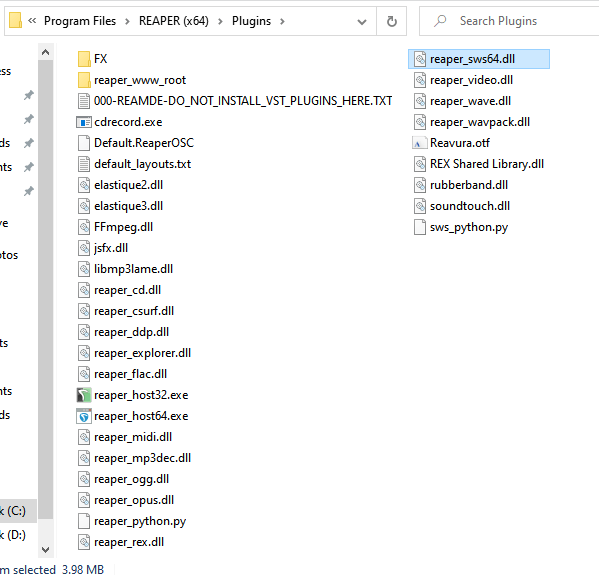This screenshot has width=599, height=580.
Task: Refresh the Plugins folder view
Action: pos(392,21)
